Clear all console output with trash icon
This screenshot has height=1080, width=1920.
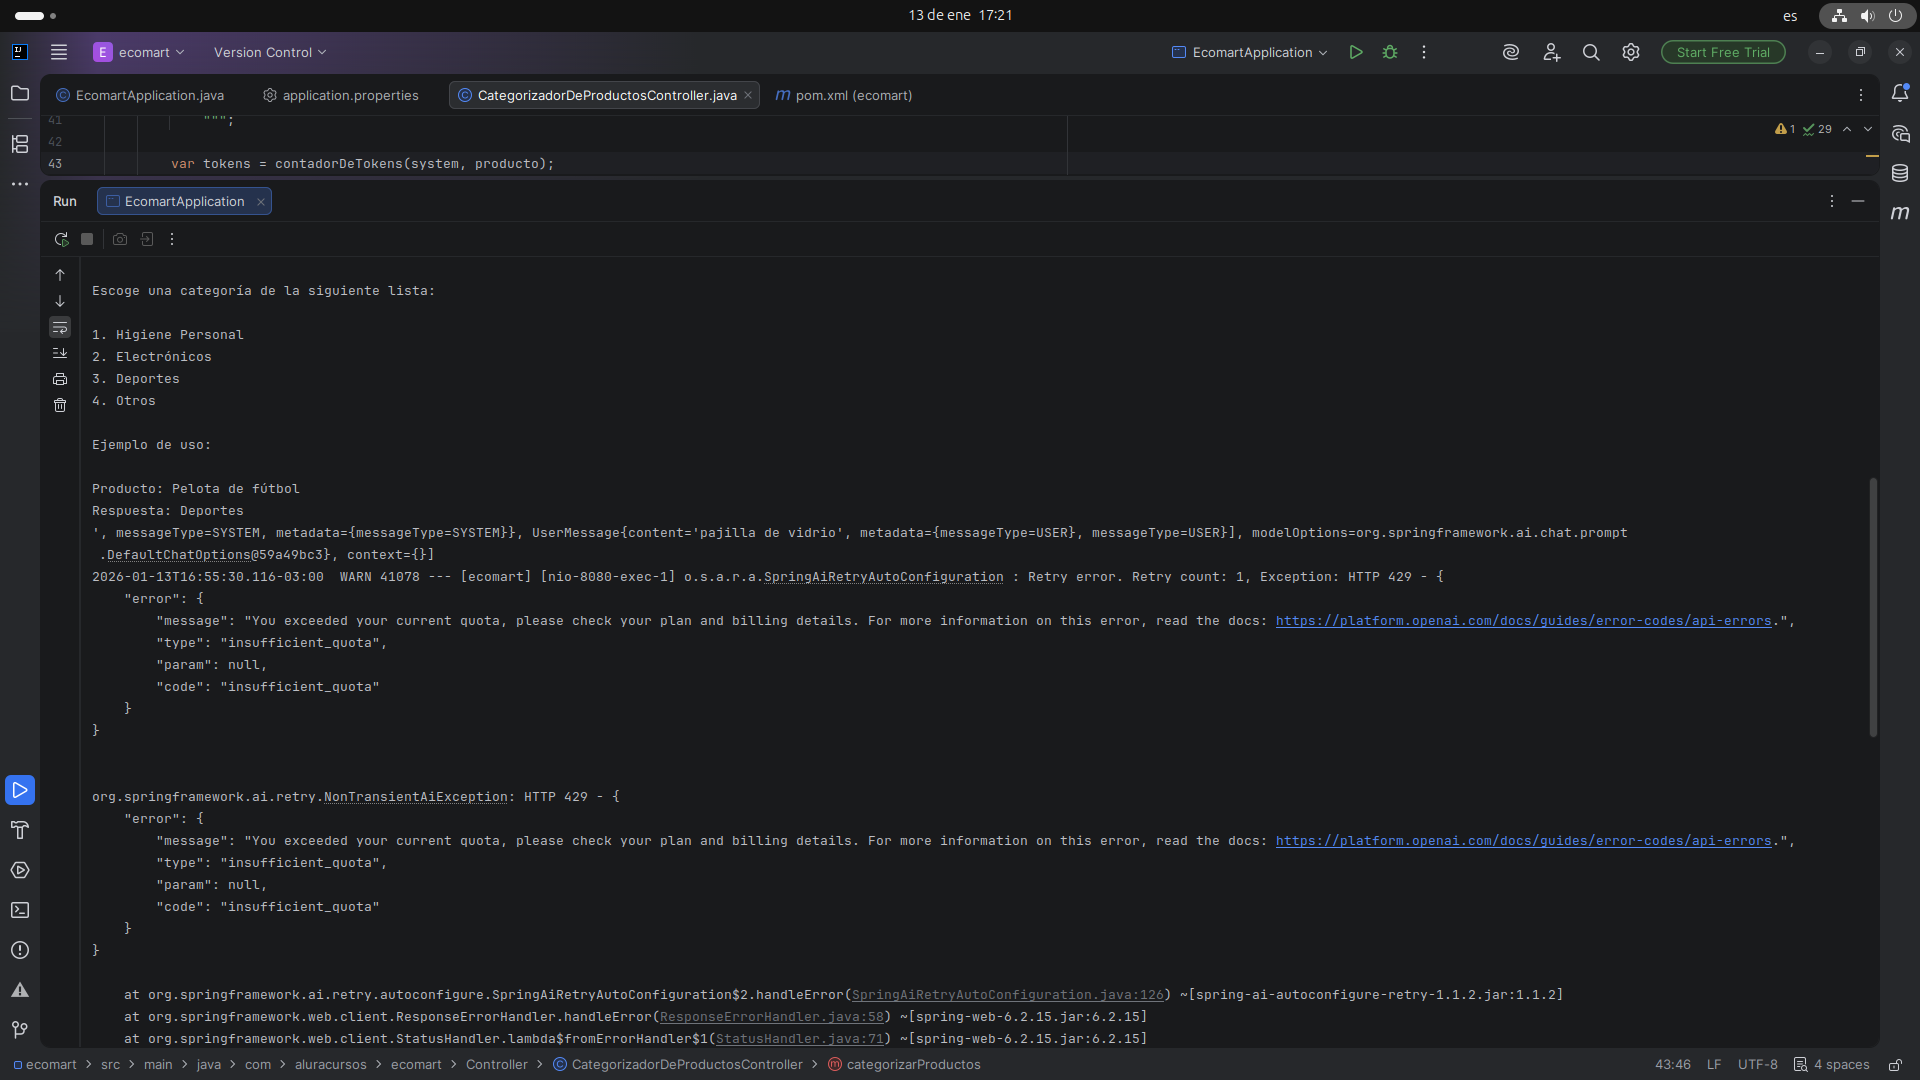60,405
